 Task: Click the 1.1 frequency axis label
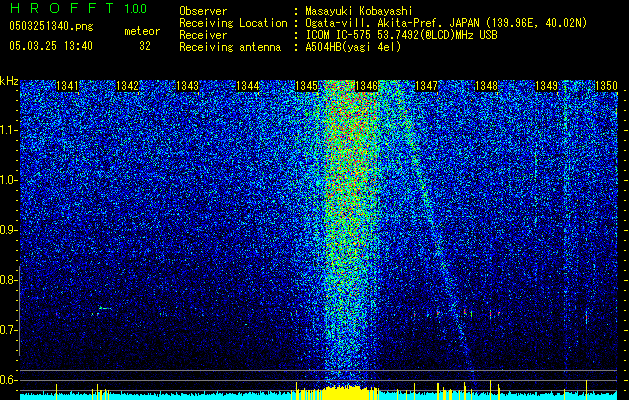[9, 130]
